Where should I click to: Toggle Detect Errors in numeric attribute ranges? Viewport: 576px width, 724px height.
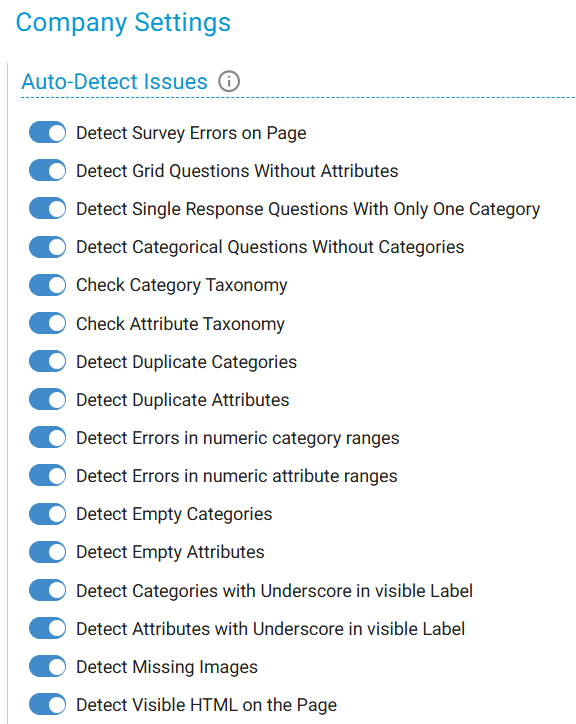point(48,476)
